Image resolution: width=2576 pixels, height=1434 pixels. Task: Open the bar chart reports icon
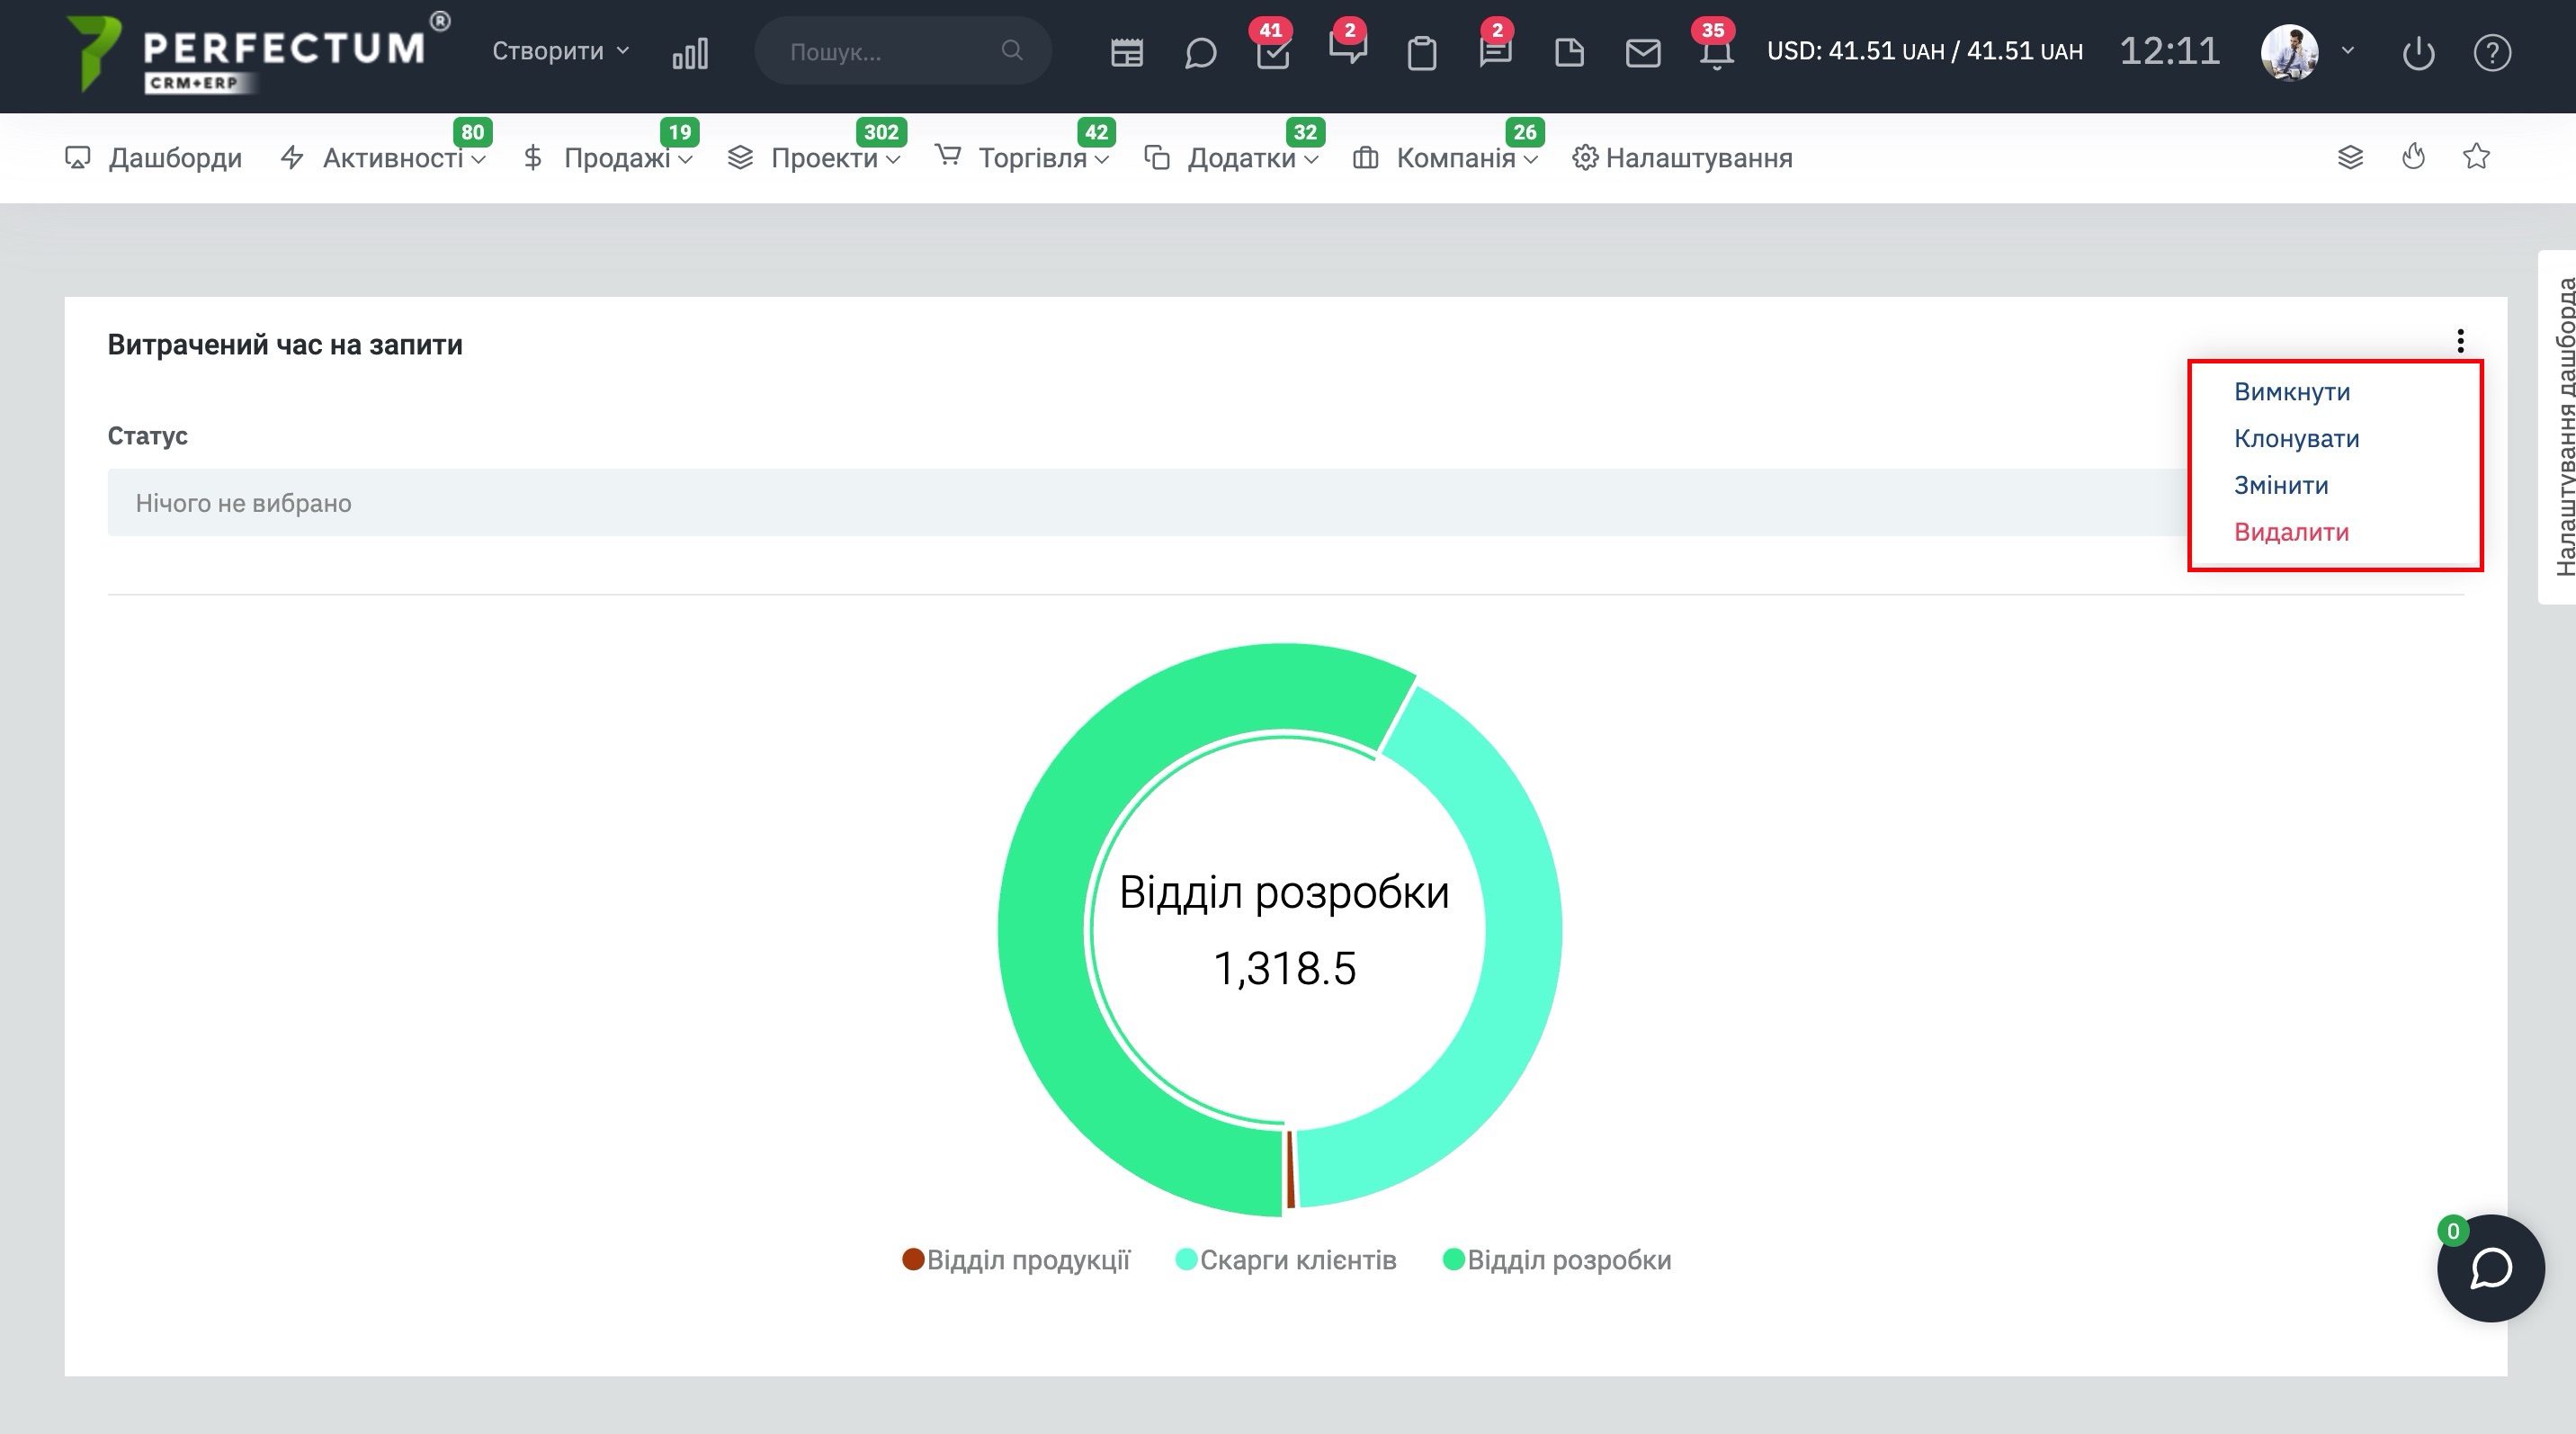690,52
